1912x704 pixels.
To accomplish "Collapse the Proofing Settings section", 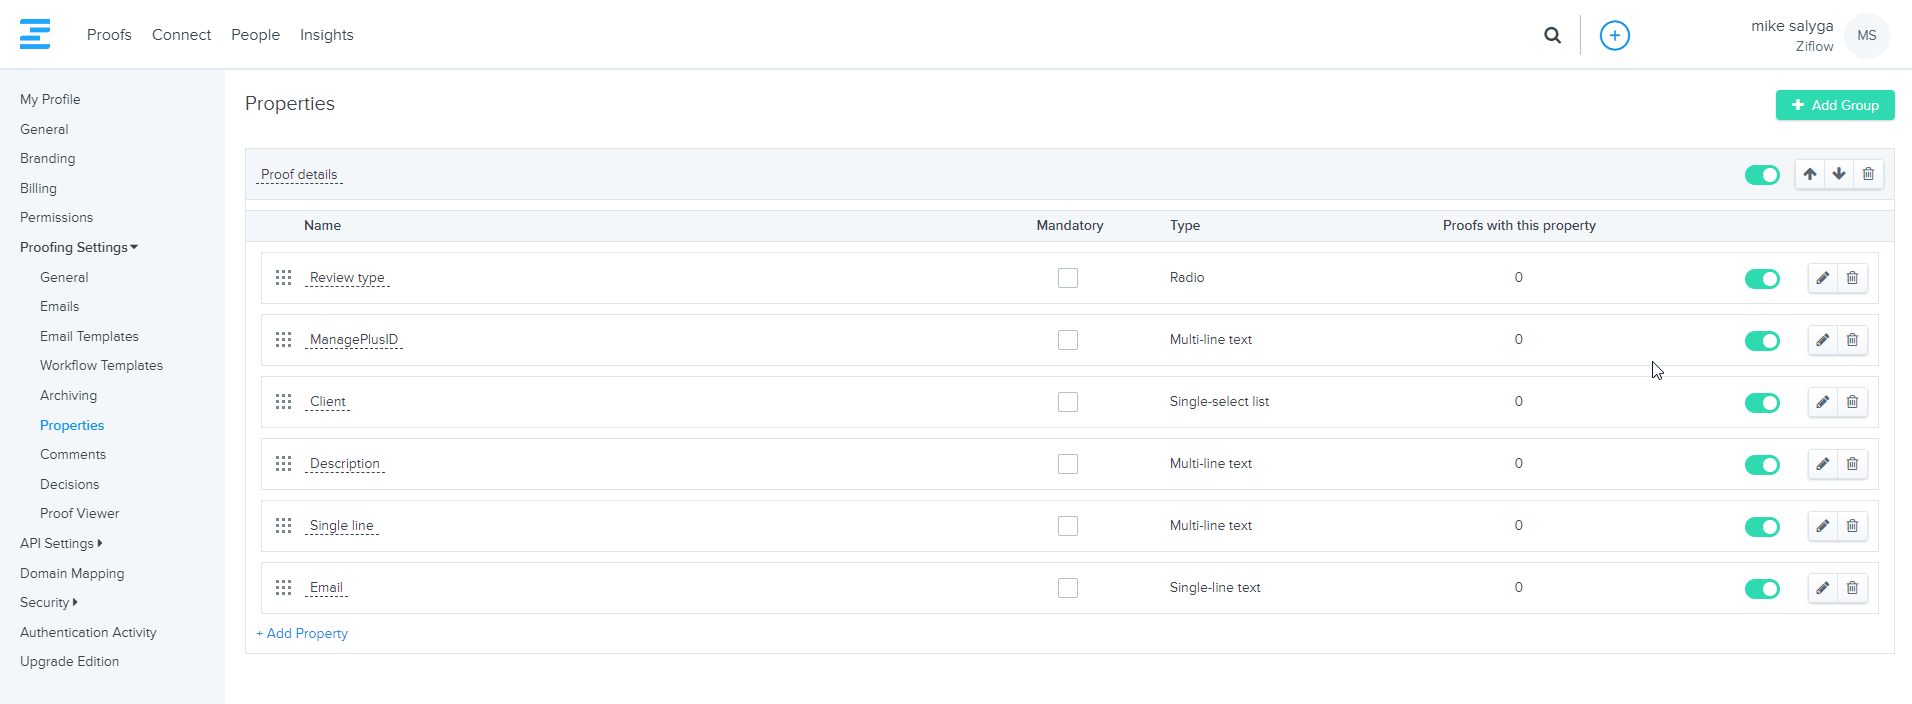I will tap(78, 247).
